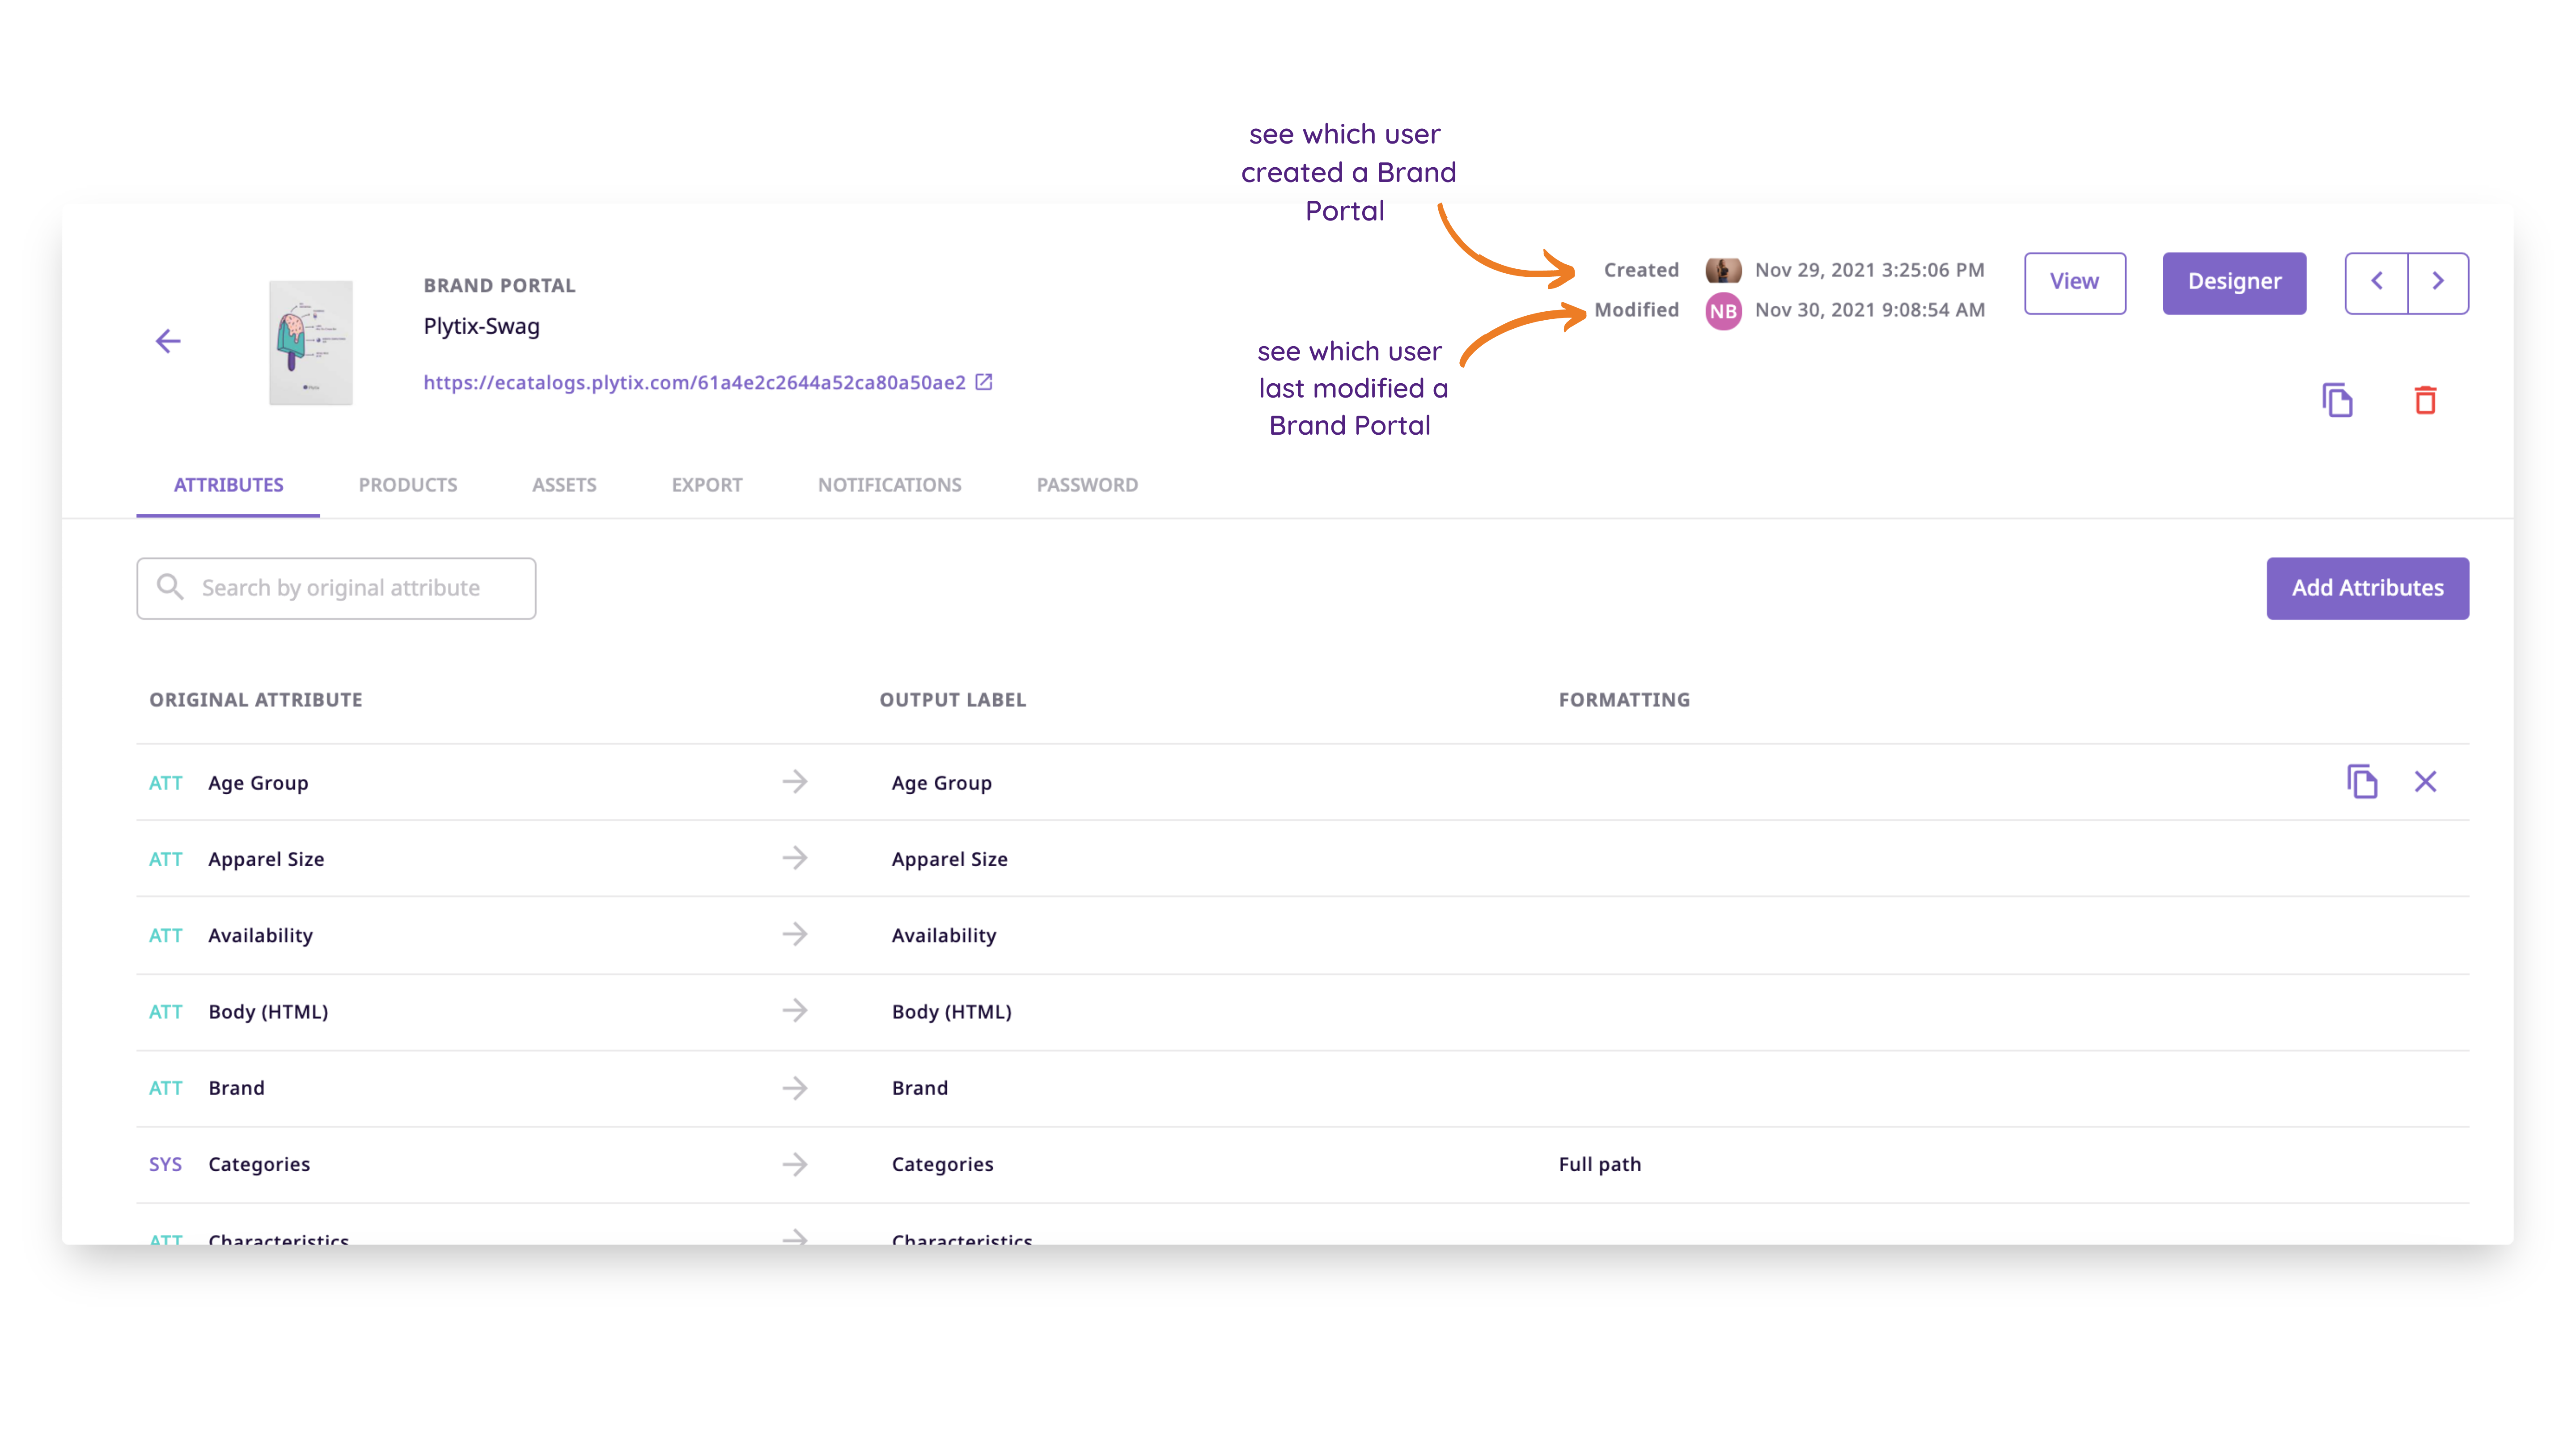Select the Availability original attribute
Viewport: 2576px width, 1449px height.
pos(260,935)
